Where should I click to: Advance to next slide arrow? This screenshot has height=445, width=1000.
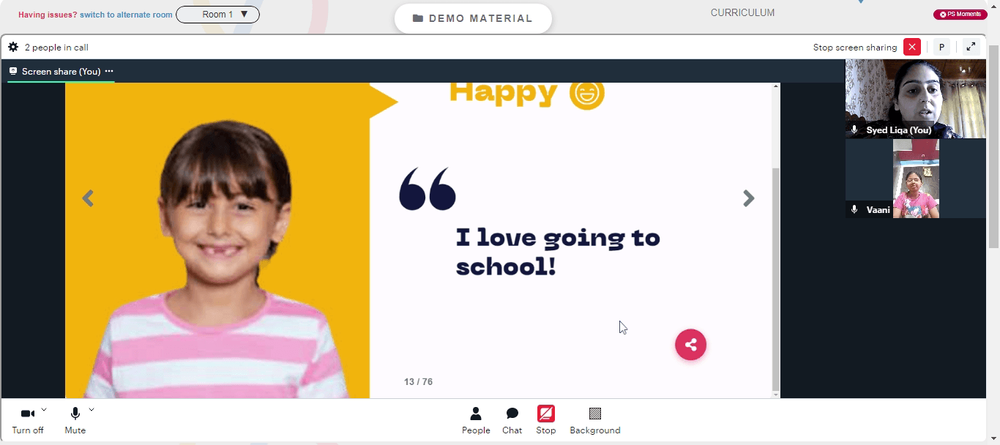pyautogui.click(x=749, y=198)
